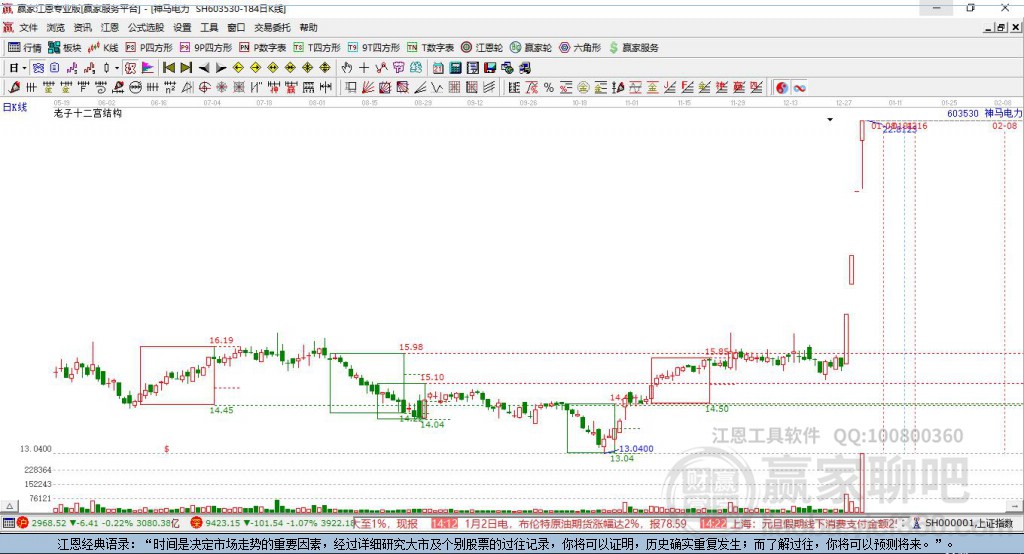This screenshot has width=1024, height=554.
Task: Open the 交易委托 menu
Action: tap(272, 27)
